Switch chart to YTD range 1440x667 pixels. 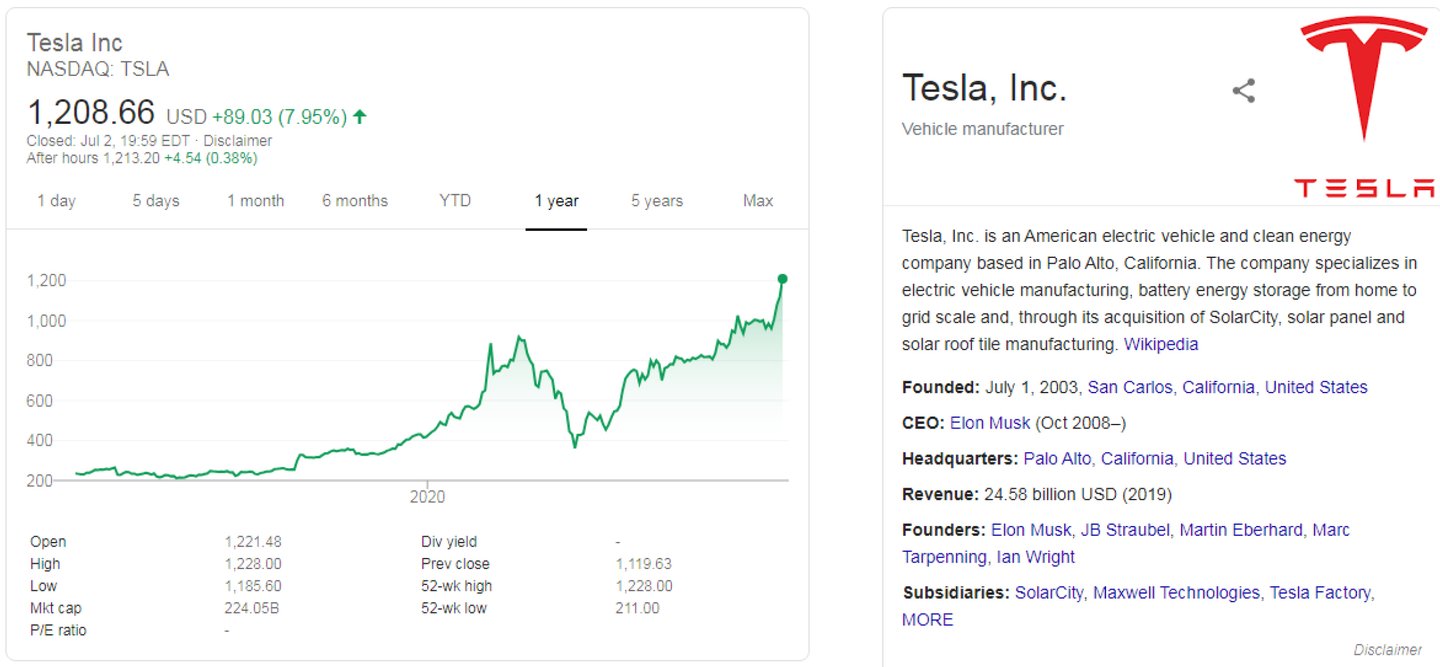[x=455, y=201]
